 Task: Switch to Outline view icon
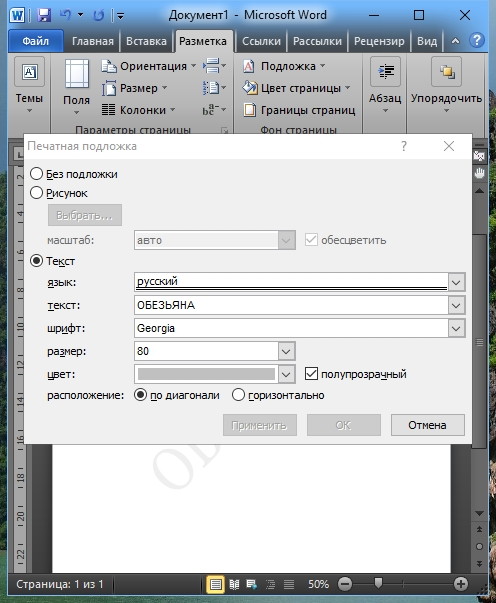[x=270, y=584]
